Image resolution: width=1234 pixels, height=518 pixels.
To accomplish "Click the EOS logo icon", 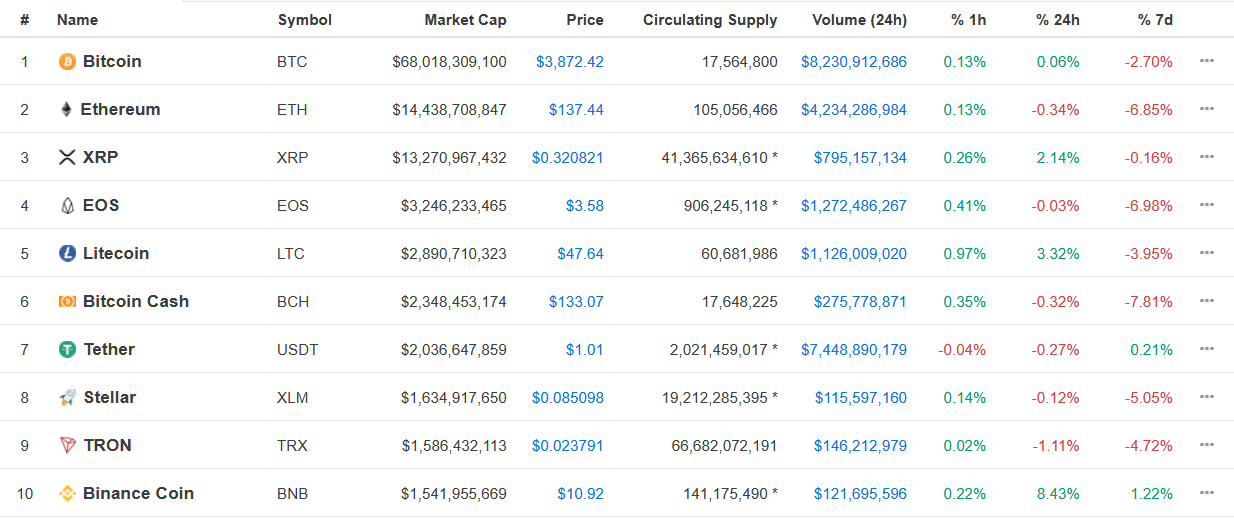I will 67,206.
